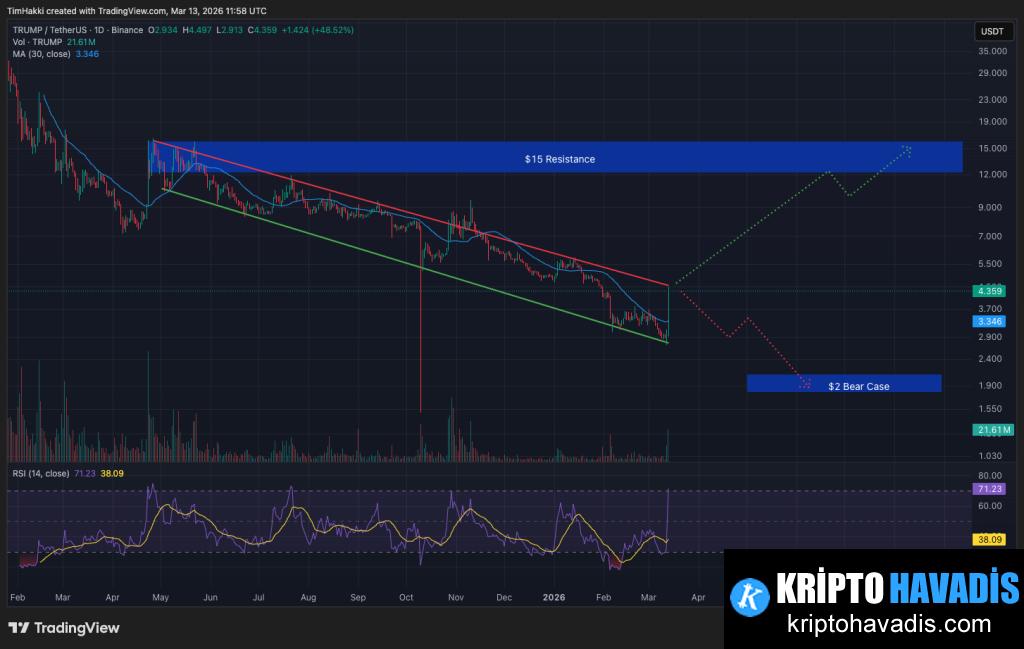The height and width of the screenshot is (649, 1024).
Task: Open the USDT currency selector
Action: (993, 32)
